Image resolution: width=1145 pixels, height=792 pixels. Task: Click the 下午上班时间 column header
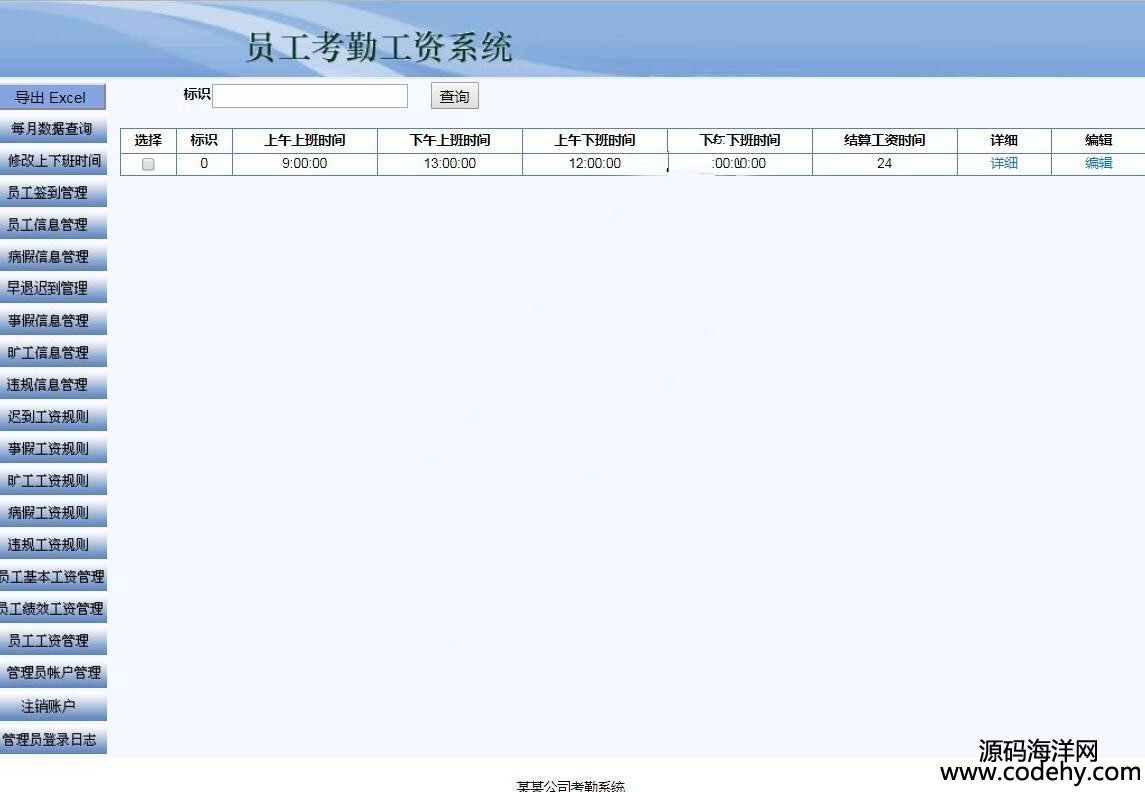[x=450, y=140]
